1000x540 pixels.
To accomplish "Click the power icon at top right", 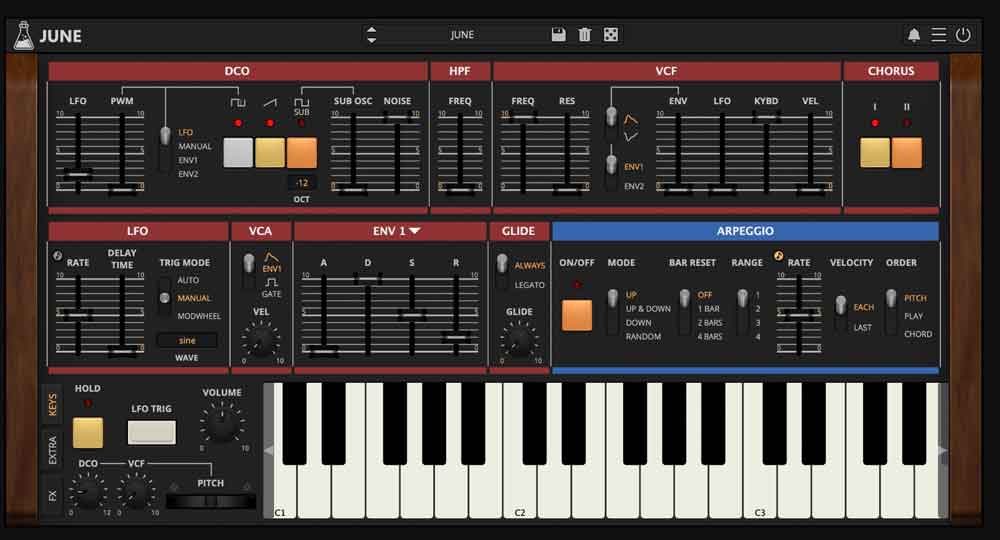I will pos(963,35).
